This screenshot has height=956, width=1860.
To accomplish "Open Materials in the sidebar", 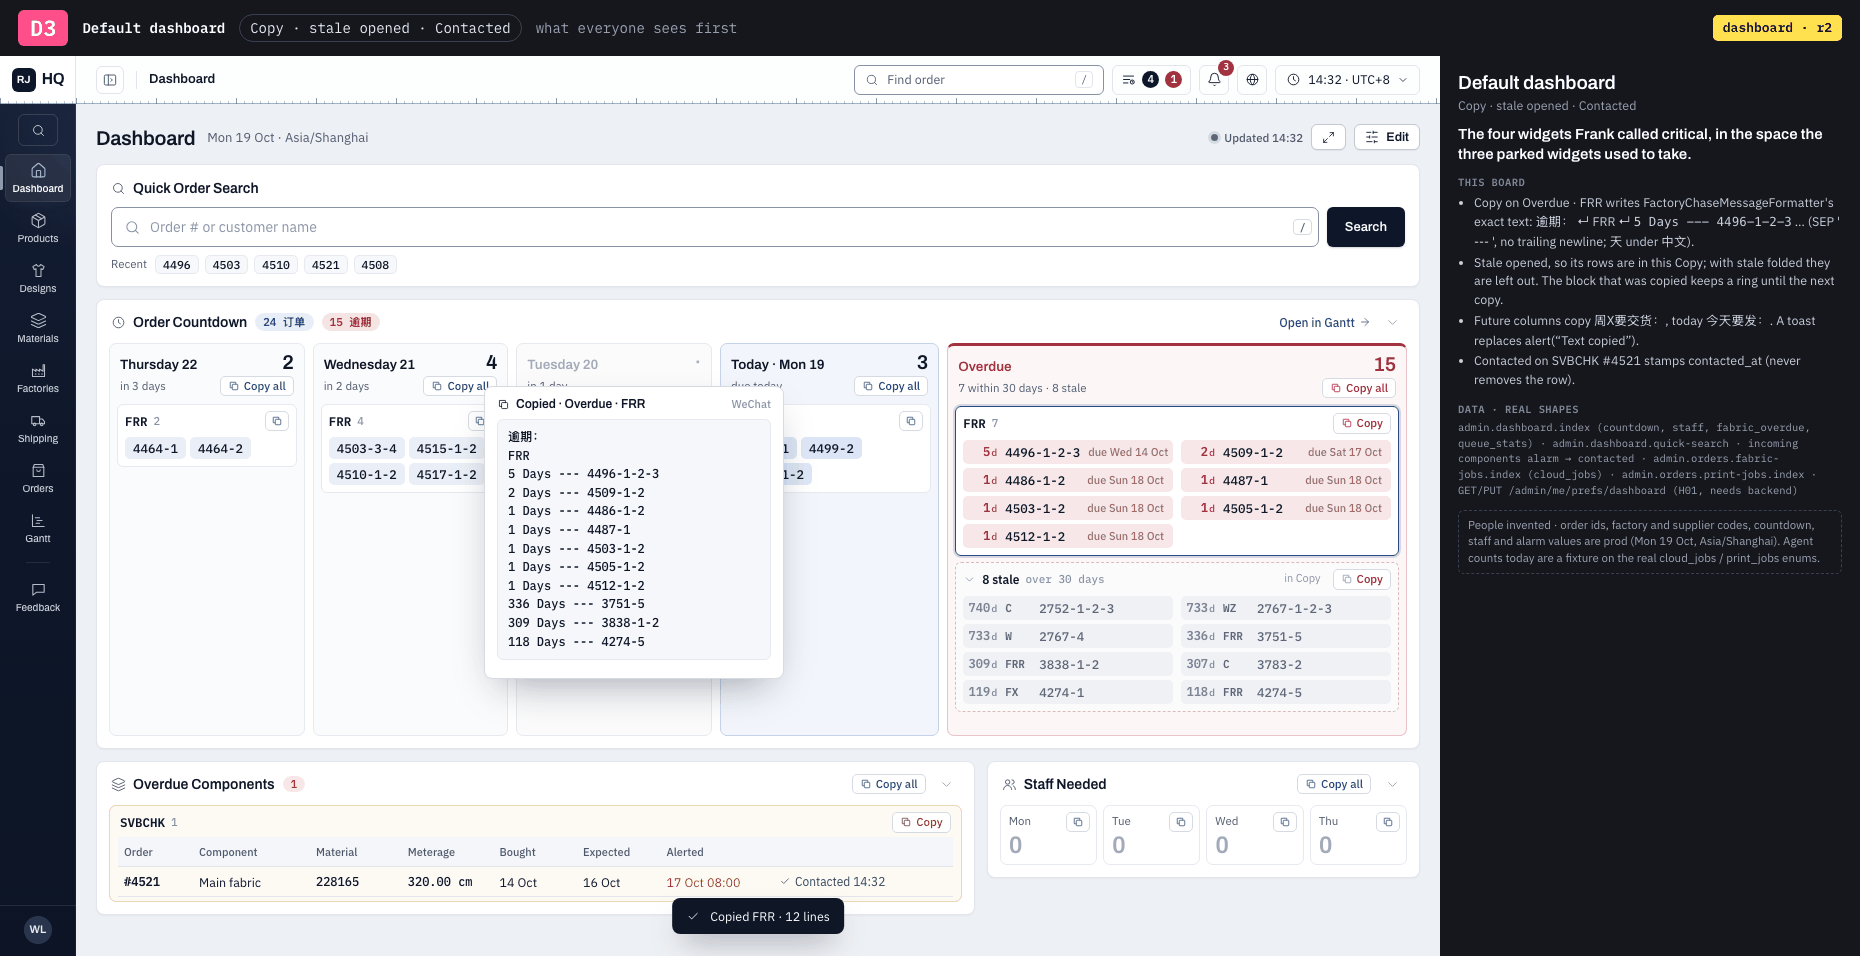I will (x=38, y=328).
